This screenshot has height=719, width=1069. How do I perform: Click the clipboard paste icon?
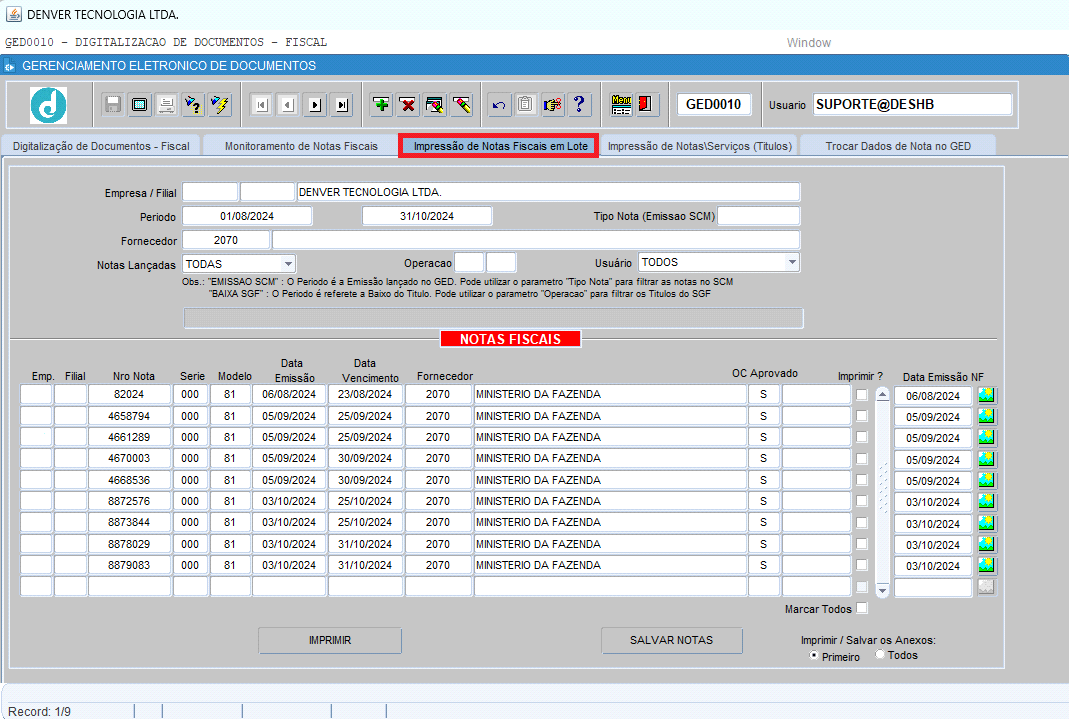pyautogui.click(x=526, y=105)
